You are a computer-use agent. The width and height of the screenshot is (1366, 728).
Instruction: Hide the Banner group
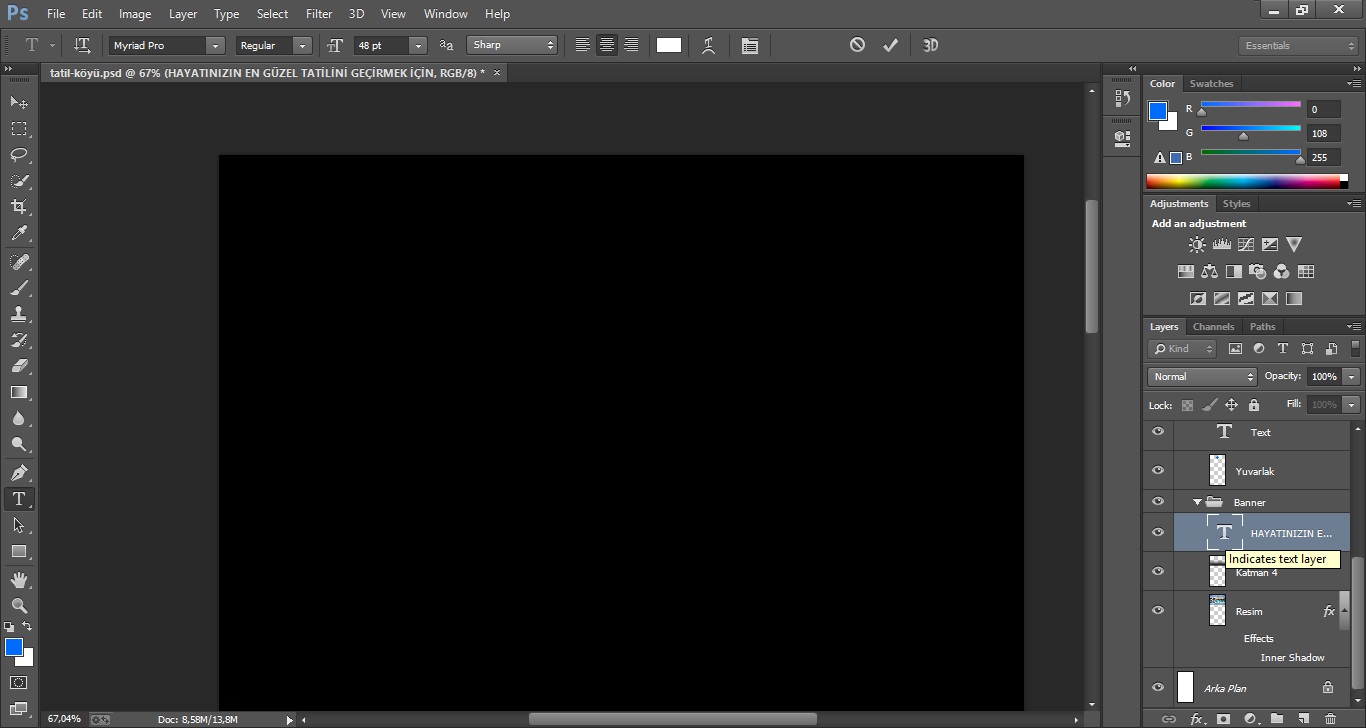pos(1158,501)
